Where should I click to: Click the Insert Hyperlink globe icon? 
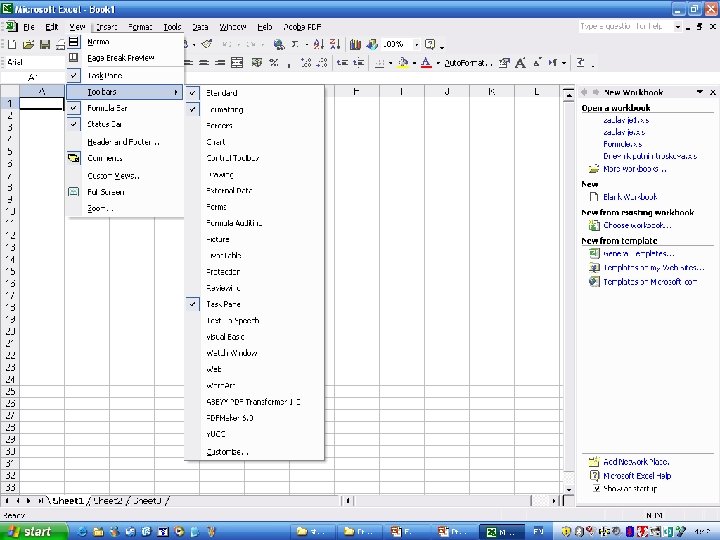tap(278, 44)
